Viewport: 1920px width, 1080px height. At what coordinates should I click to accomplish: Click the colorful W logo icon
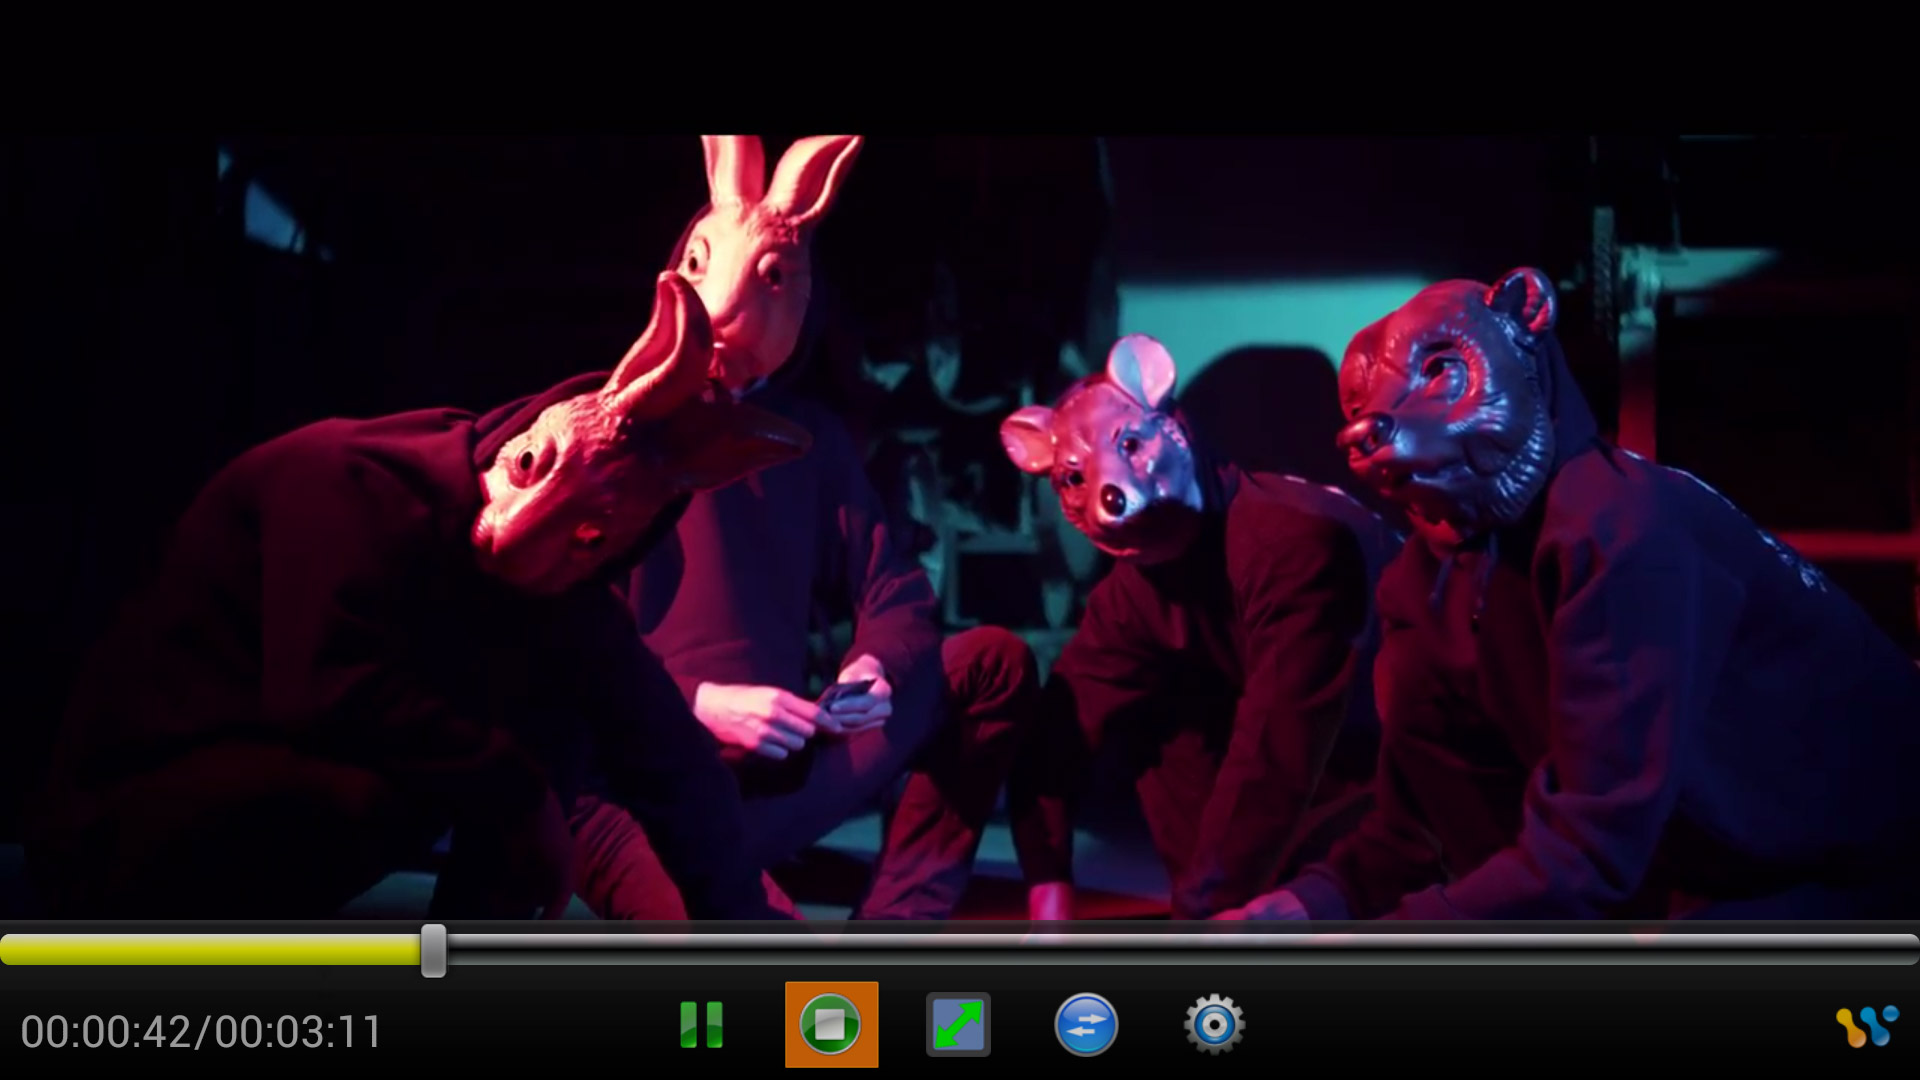pos(1866,1027)
